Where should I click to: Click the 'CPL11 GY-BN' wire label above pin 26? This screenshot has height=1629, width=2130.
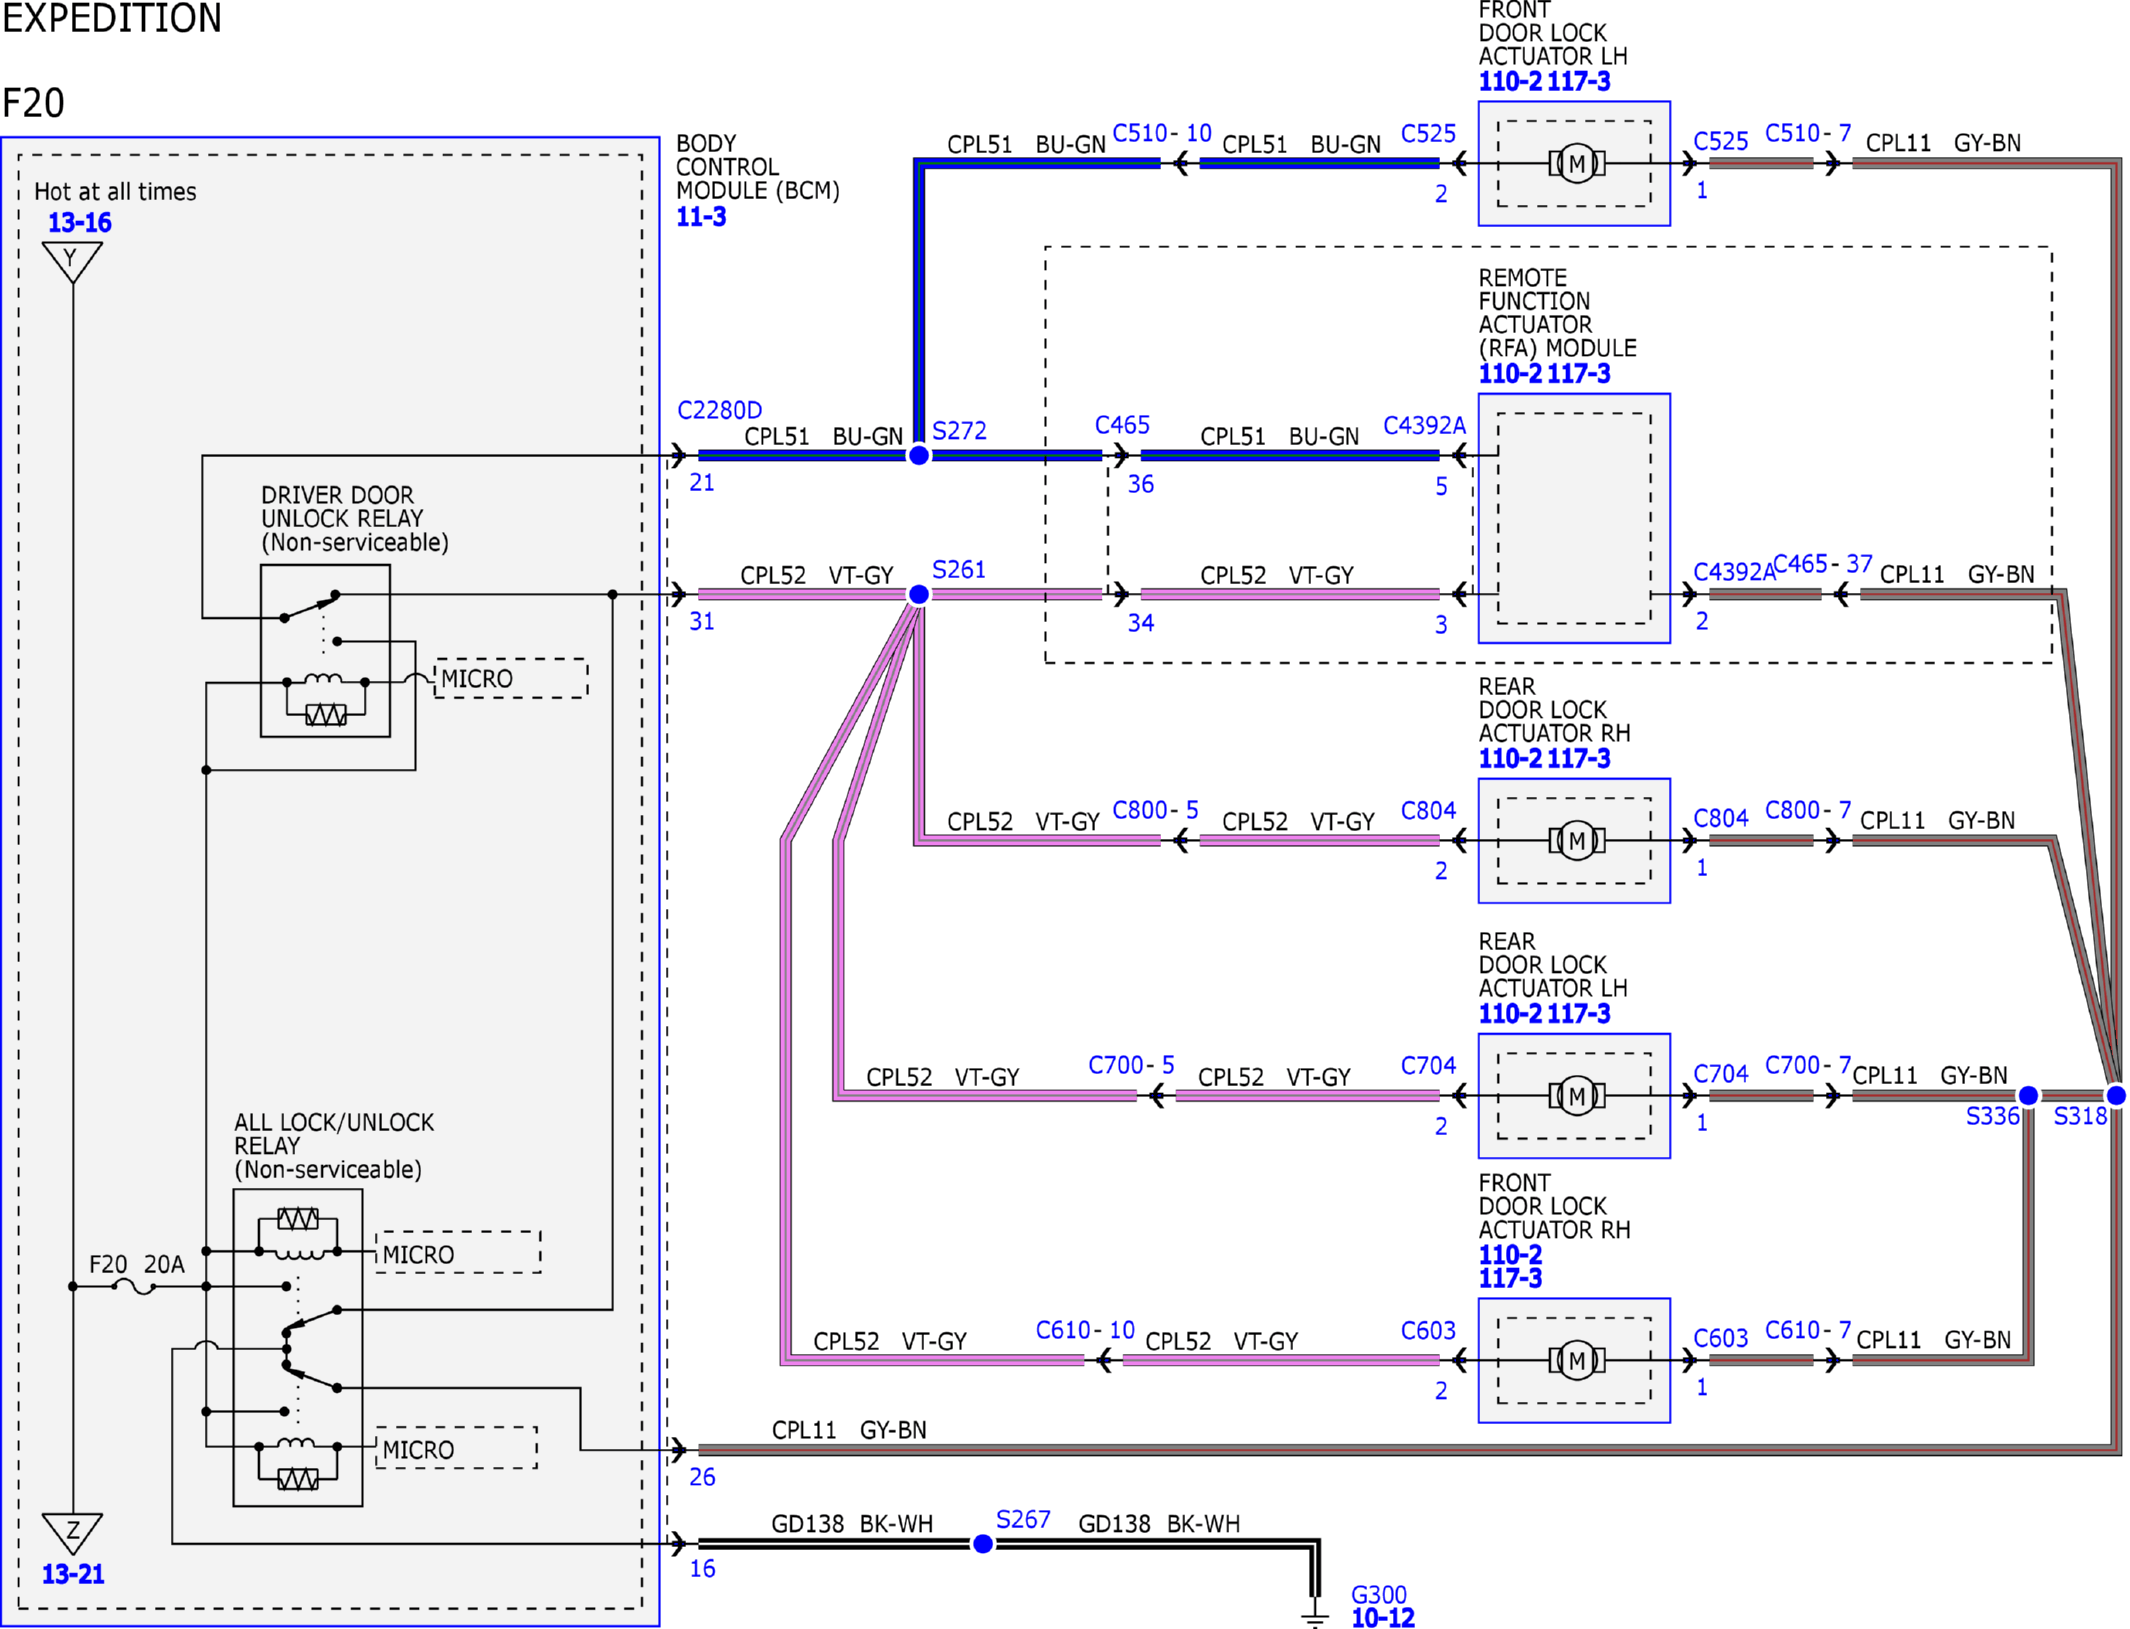click(849, 1431)
